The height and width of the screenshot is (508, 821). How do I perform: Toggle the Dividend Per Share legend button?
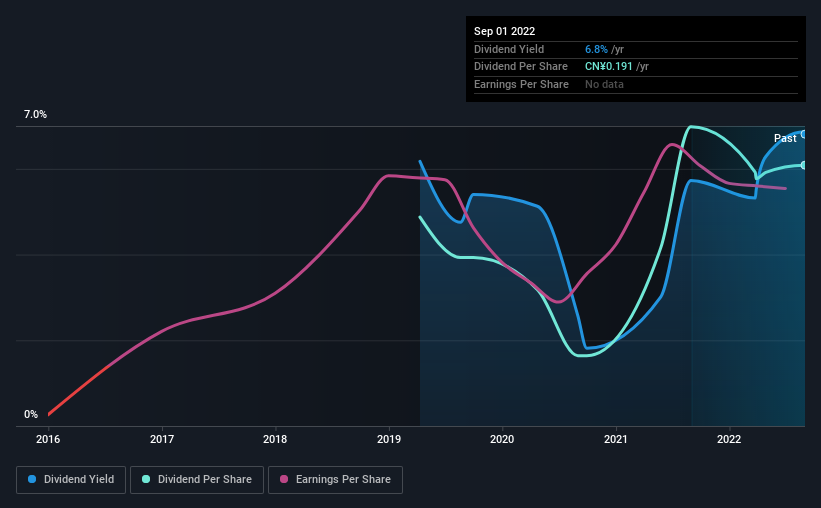point(197,480)
